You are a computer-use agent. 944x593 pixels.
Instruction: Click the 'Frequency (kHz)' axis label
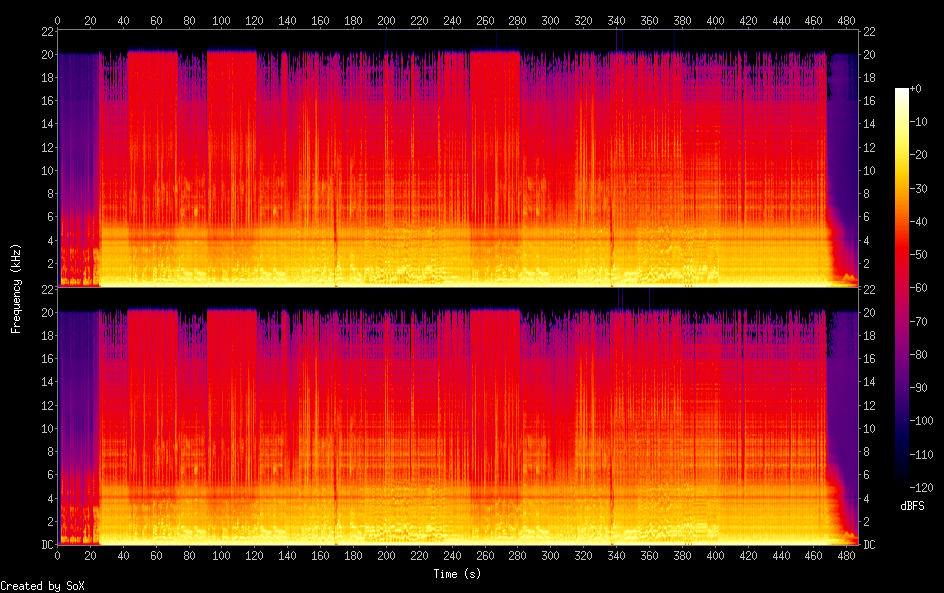(16, 288)
